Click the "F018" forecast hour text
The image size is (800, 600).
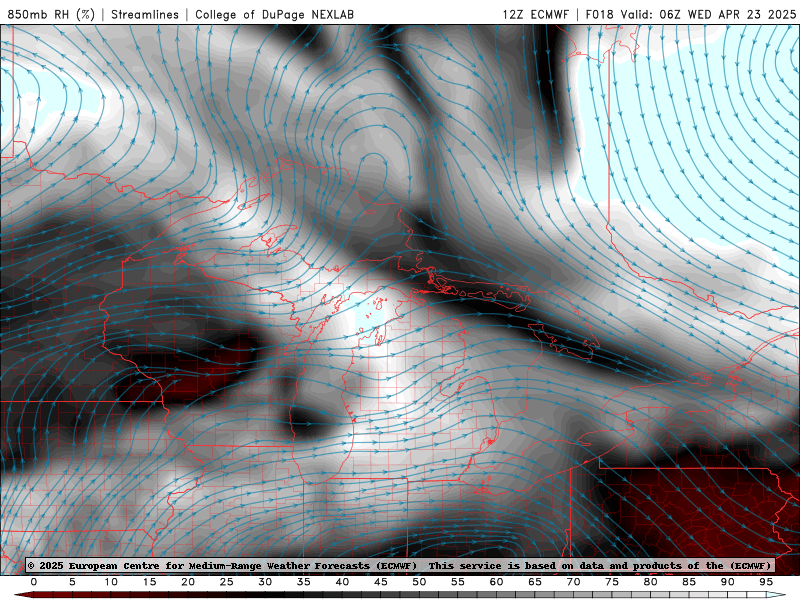(599, 14)
